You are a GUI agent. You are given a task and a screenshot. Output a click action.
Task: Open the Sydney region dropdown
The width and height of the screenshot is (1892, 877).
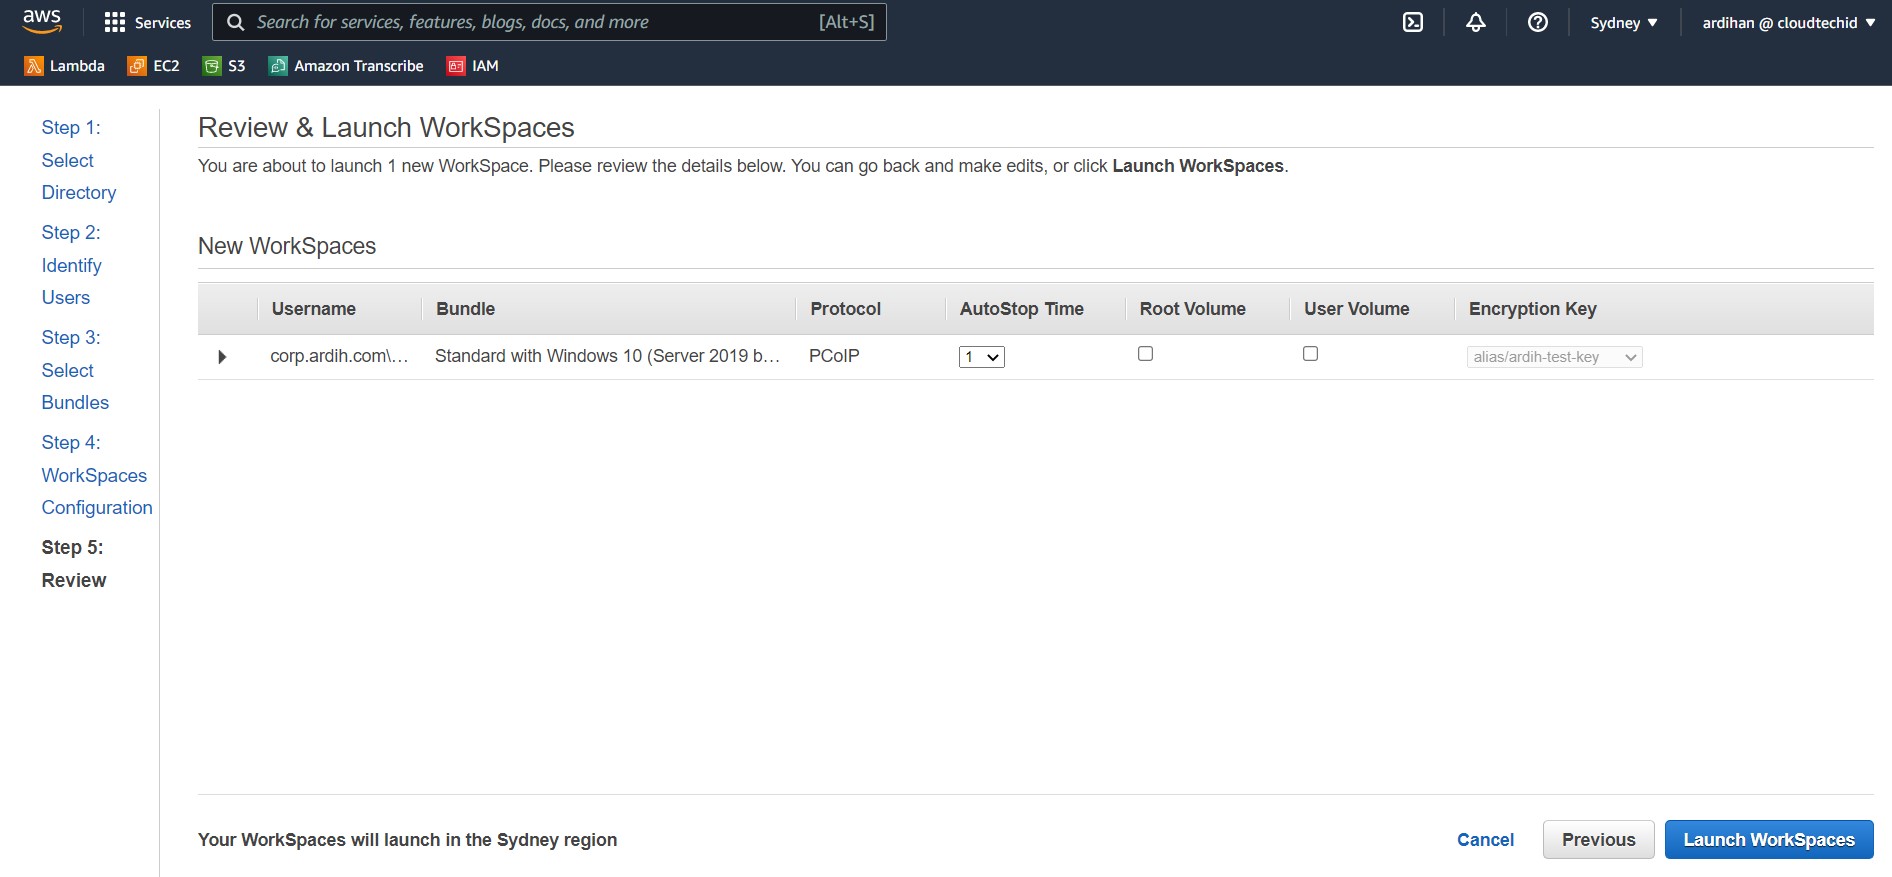coord(1624,22)
